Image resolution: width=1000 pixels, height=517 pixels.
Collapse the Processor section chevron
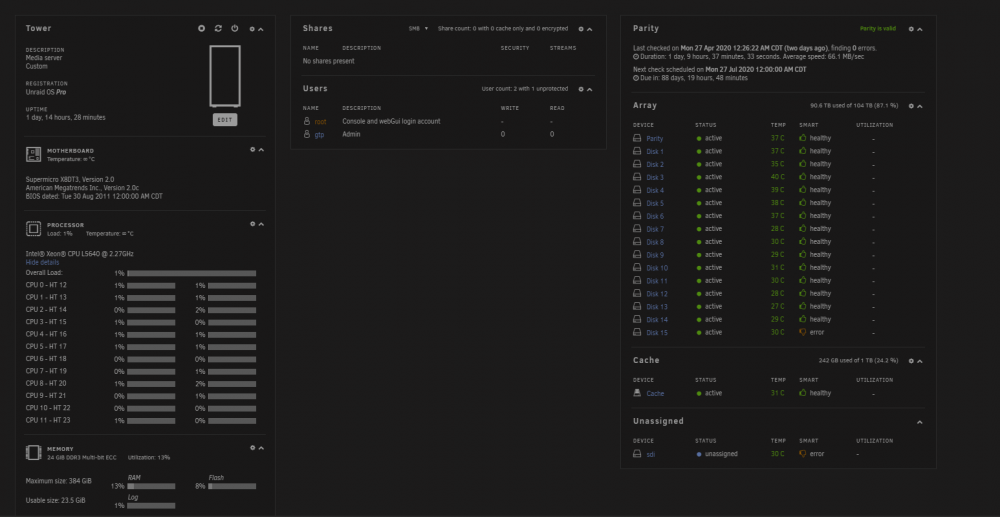pos(261,224)
